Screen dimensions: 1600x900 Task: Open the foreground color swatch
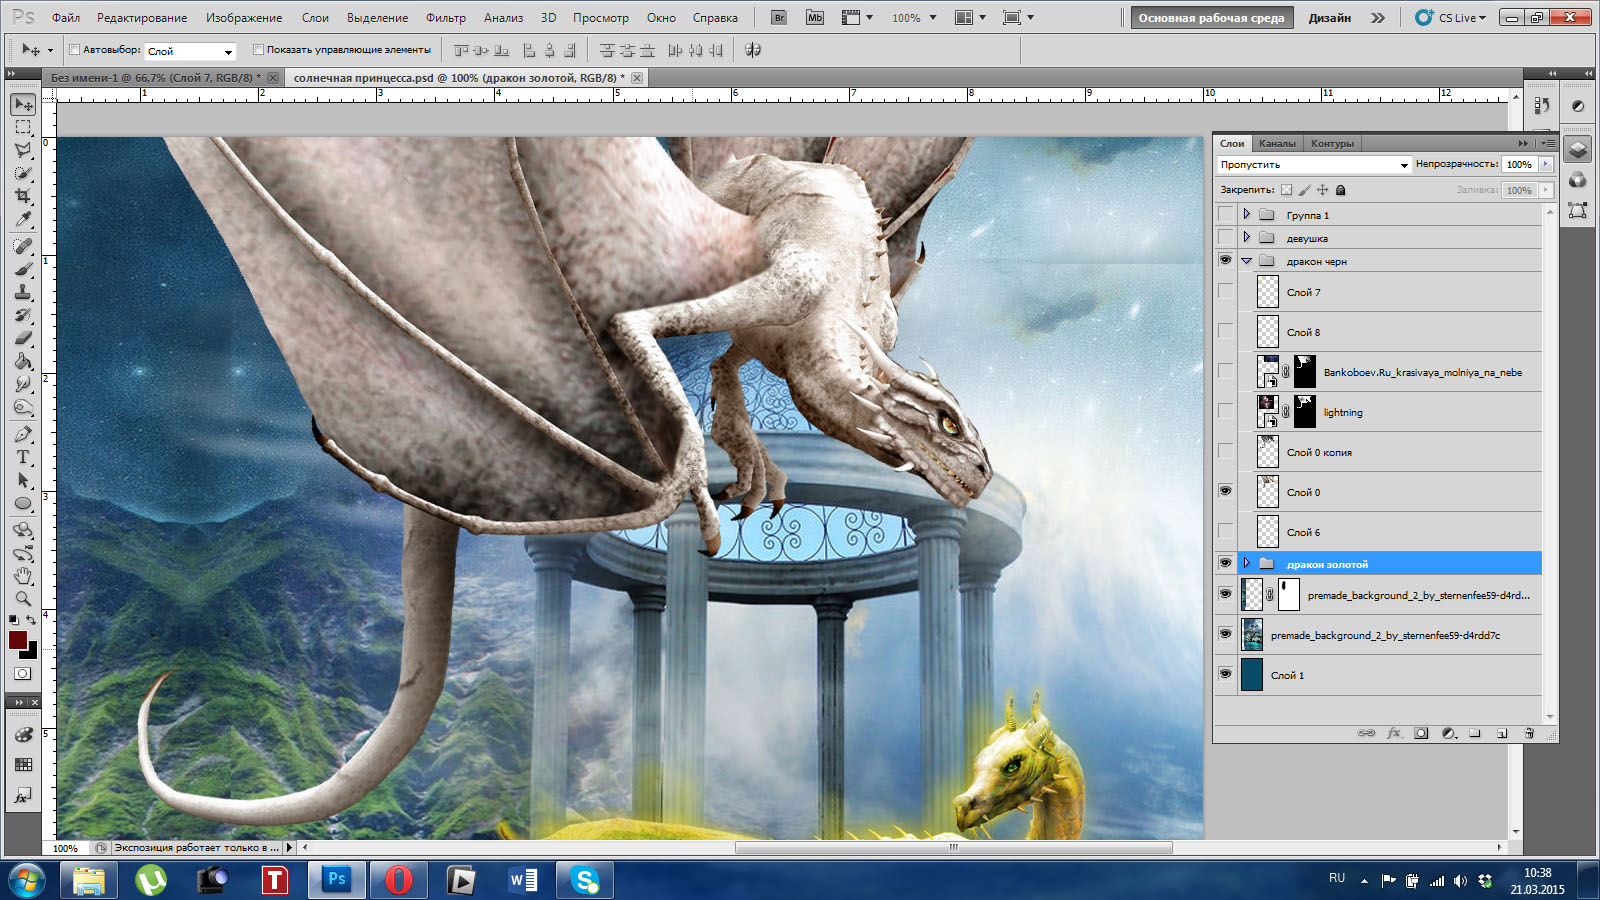(x=18, y=640)
